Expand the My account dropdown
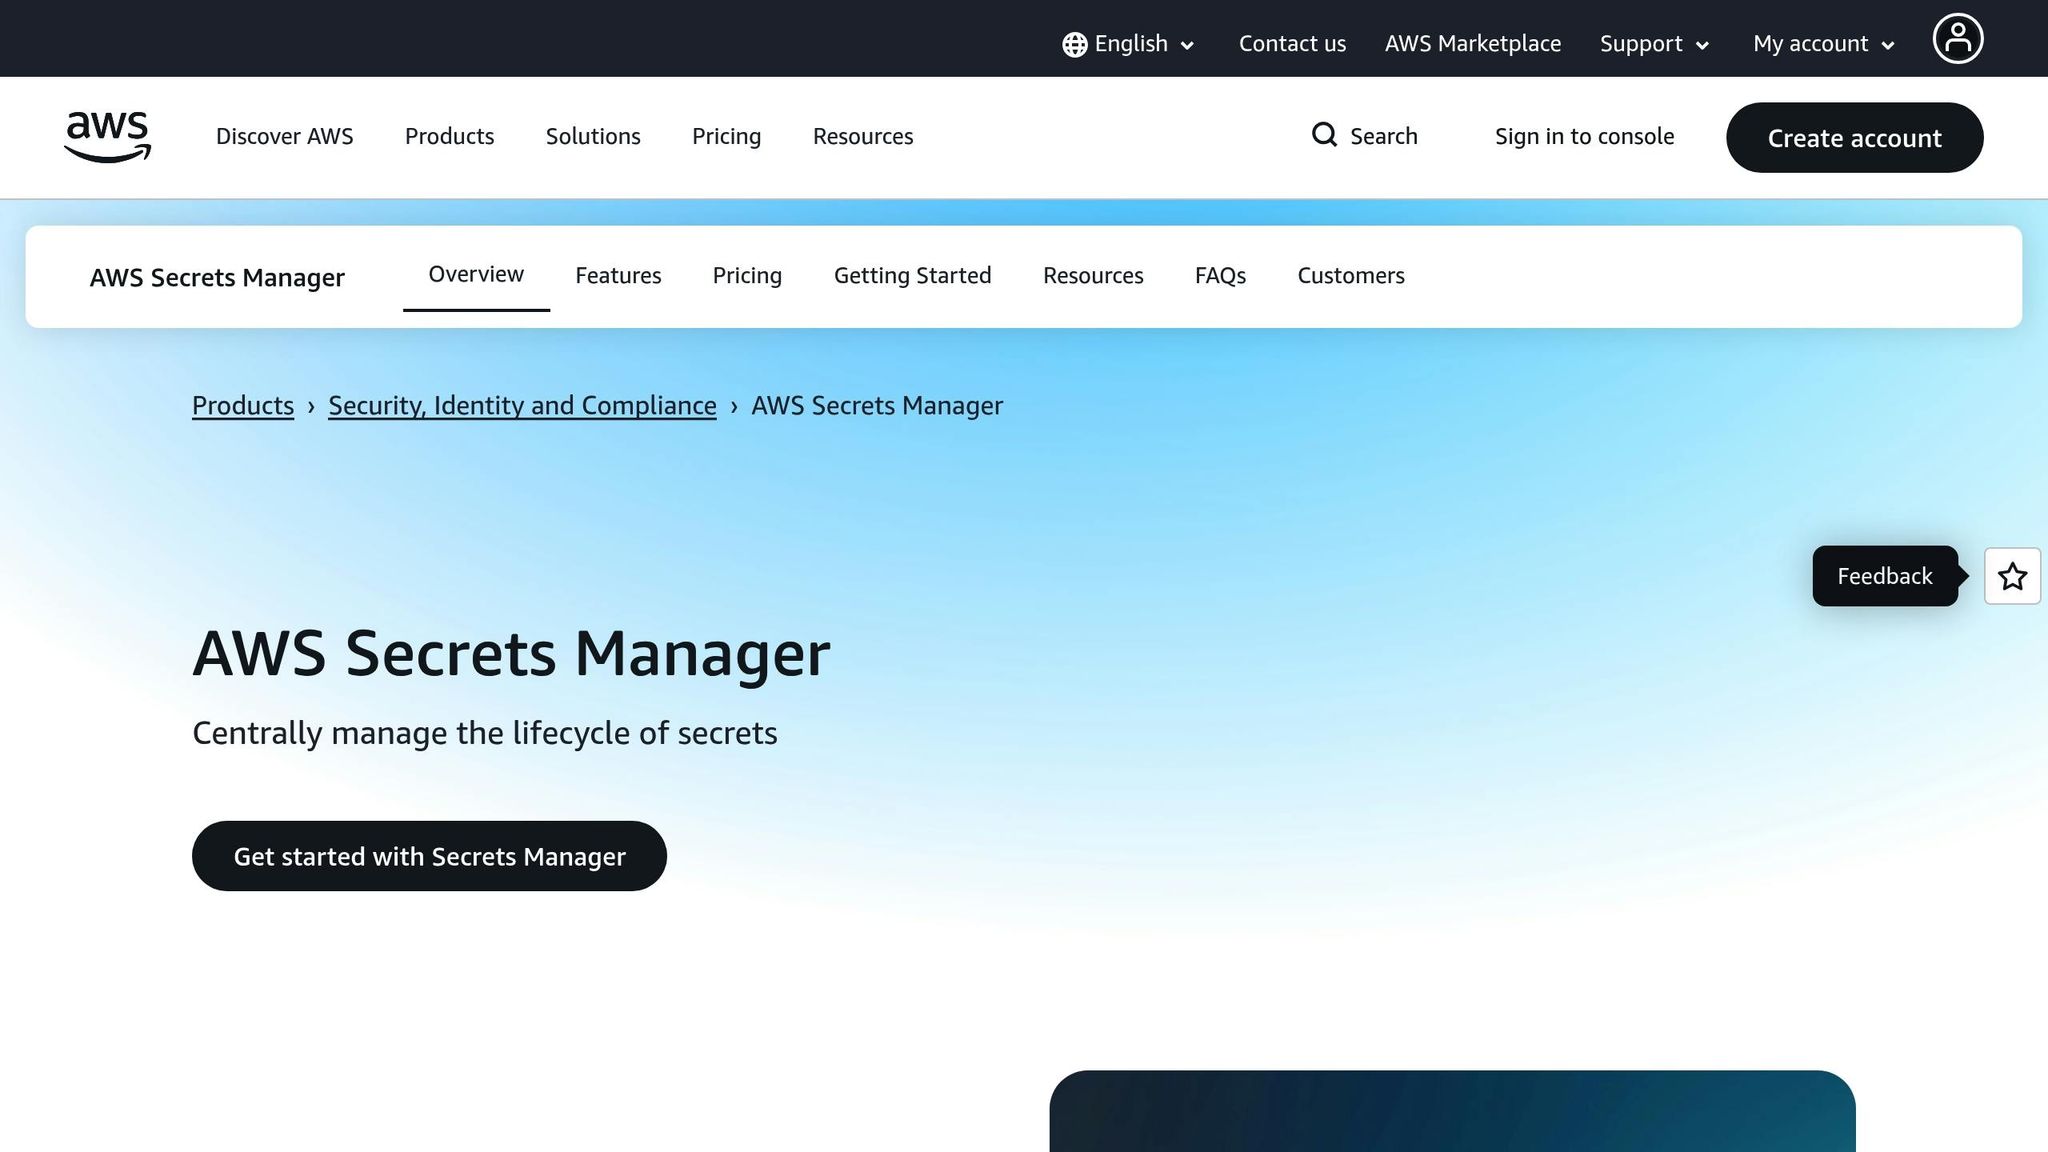Viewport: 2048px width, 1152px height. (x=1820, y=44)
